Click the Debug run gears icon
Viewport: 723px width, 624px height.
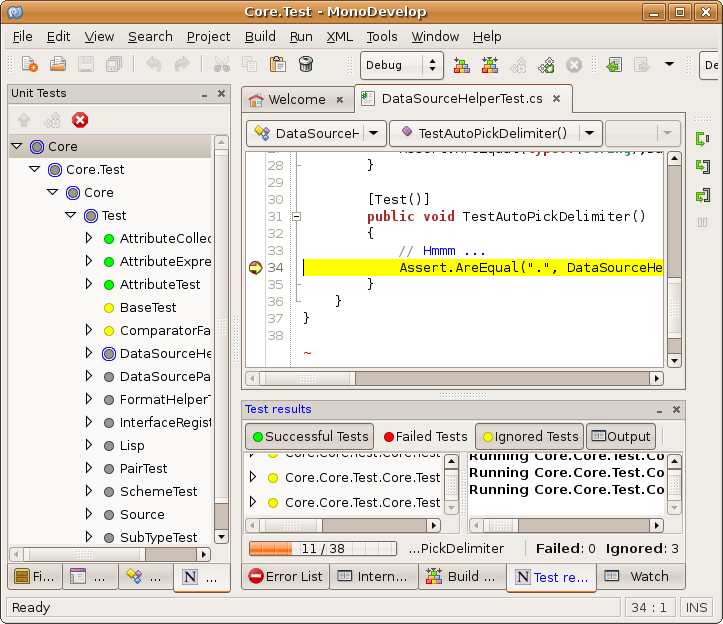click(546, 65)
